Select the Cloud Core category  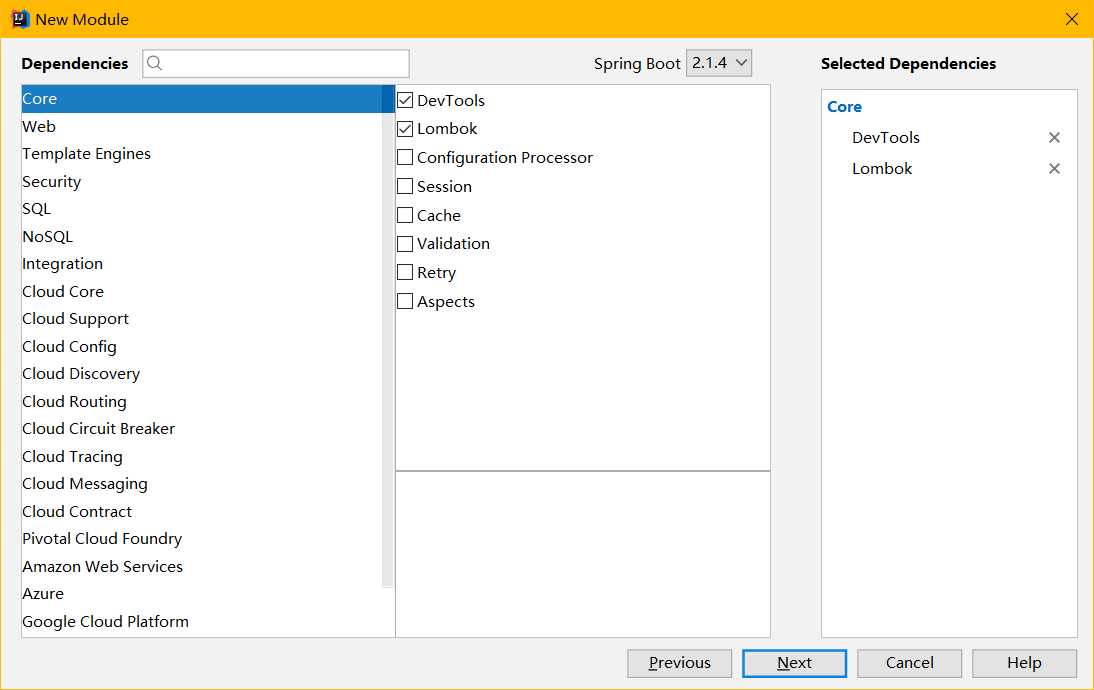(202, 292)
